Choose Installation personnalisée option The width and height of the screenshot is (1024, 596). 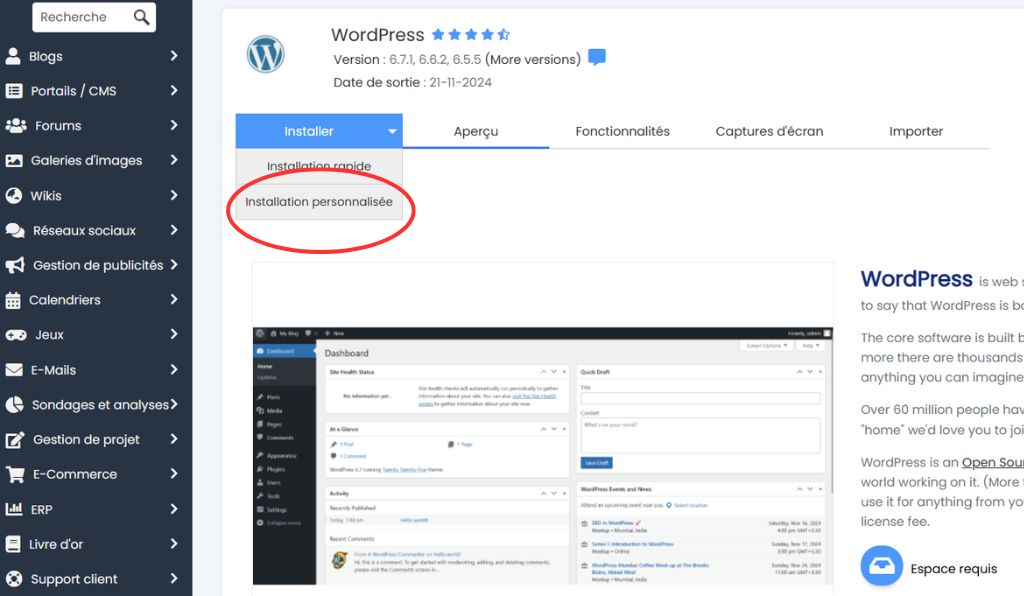tap(319, 202)
